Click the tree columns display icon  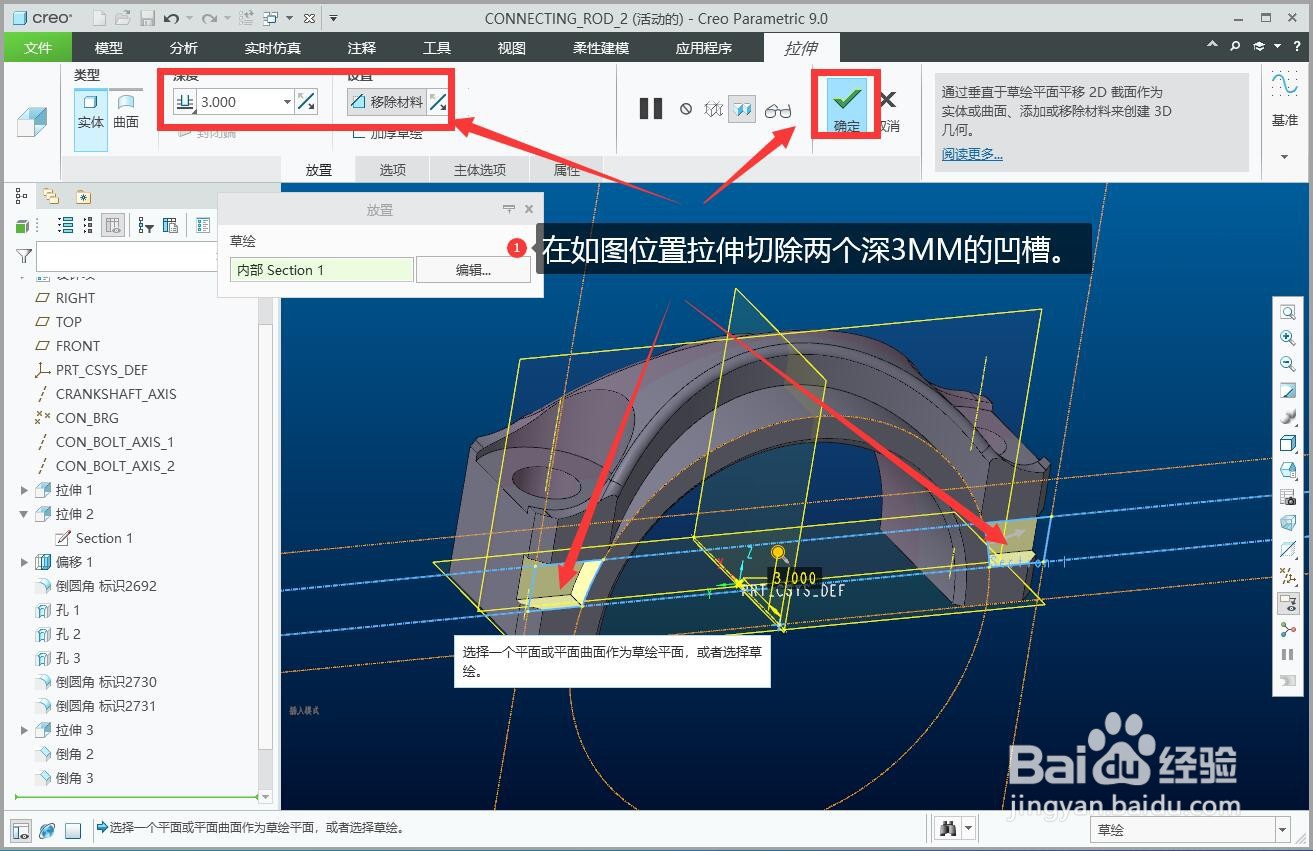(113, 225)
